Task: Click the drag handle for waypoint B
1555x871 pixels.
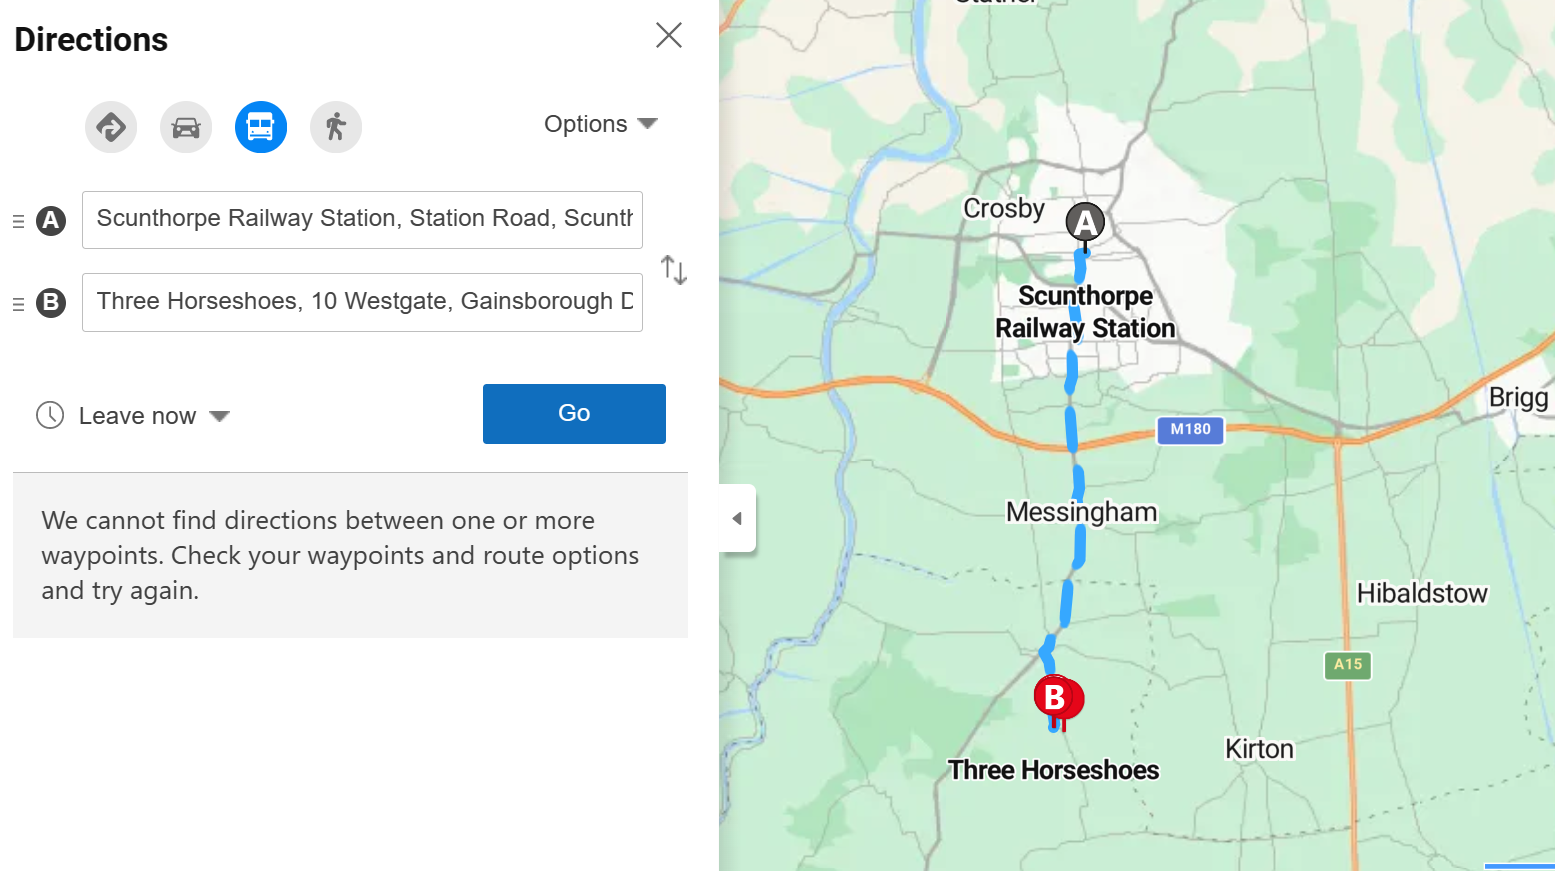Action: coord(18,303)
